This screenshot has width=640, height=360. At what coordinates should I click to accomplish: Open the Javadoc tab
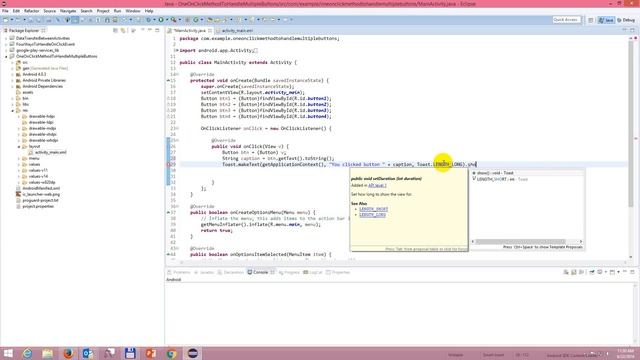point(204,272)
